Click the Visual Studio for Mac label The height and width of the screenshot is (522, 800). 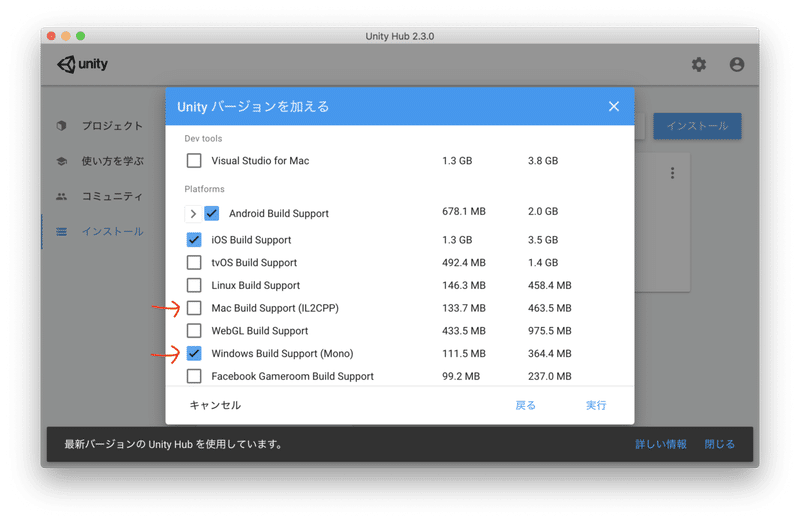(260, 161)
